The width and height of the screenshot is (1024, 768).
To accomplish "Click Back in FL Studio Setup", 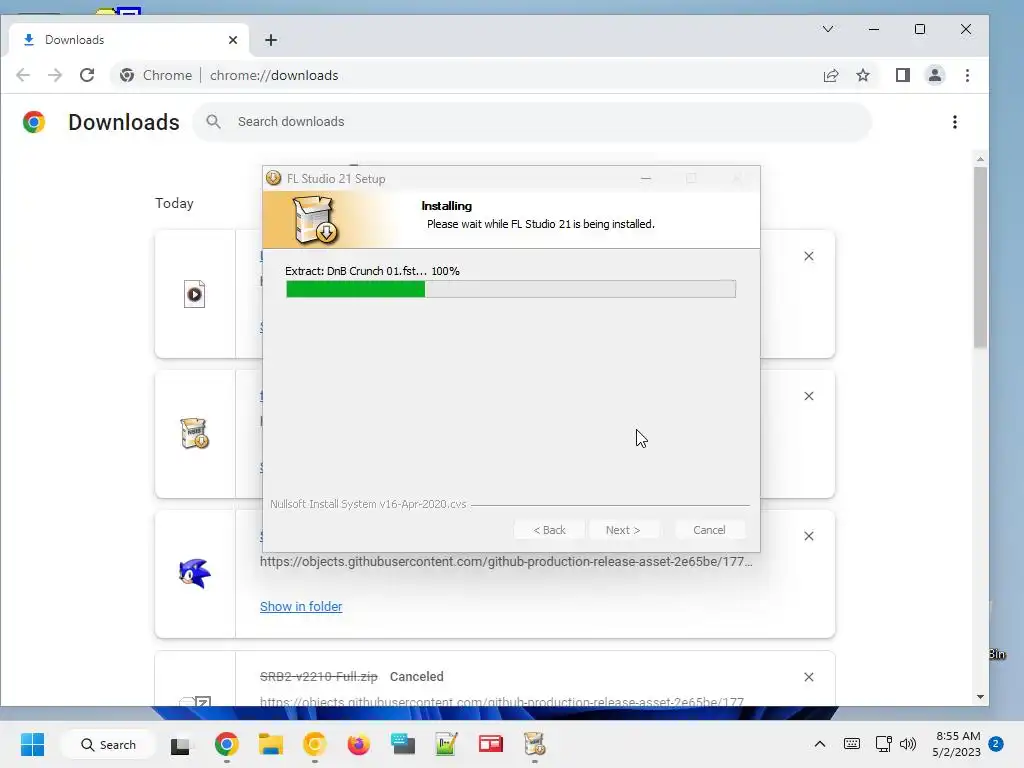I will [x=549, y=530].
